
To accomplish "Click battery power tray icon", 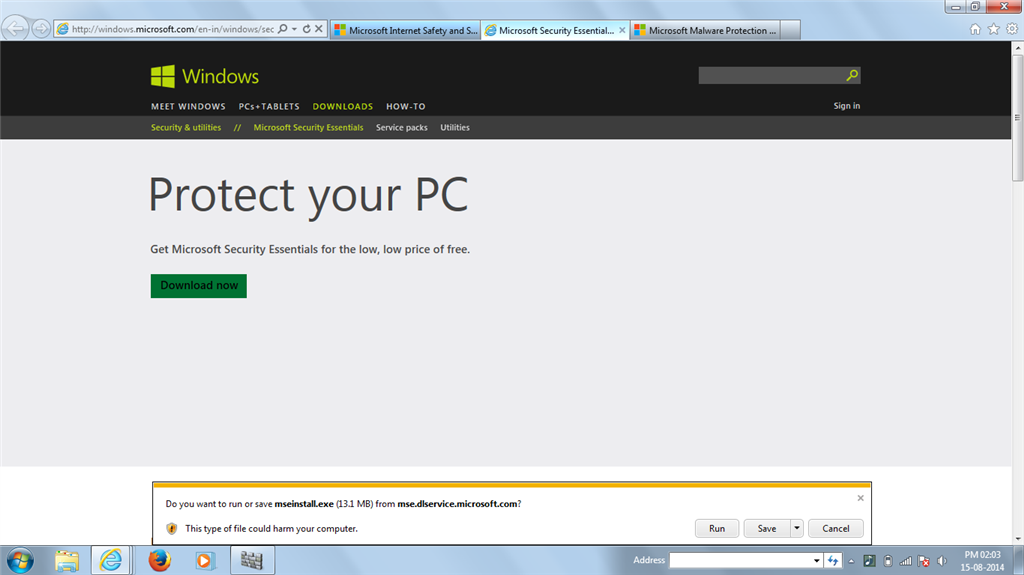I will (888, 561).
